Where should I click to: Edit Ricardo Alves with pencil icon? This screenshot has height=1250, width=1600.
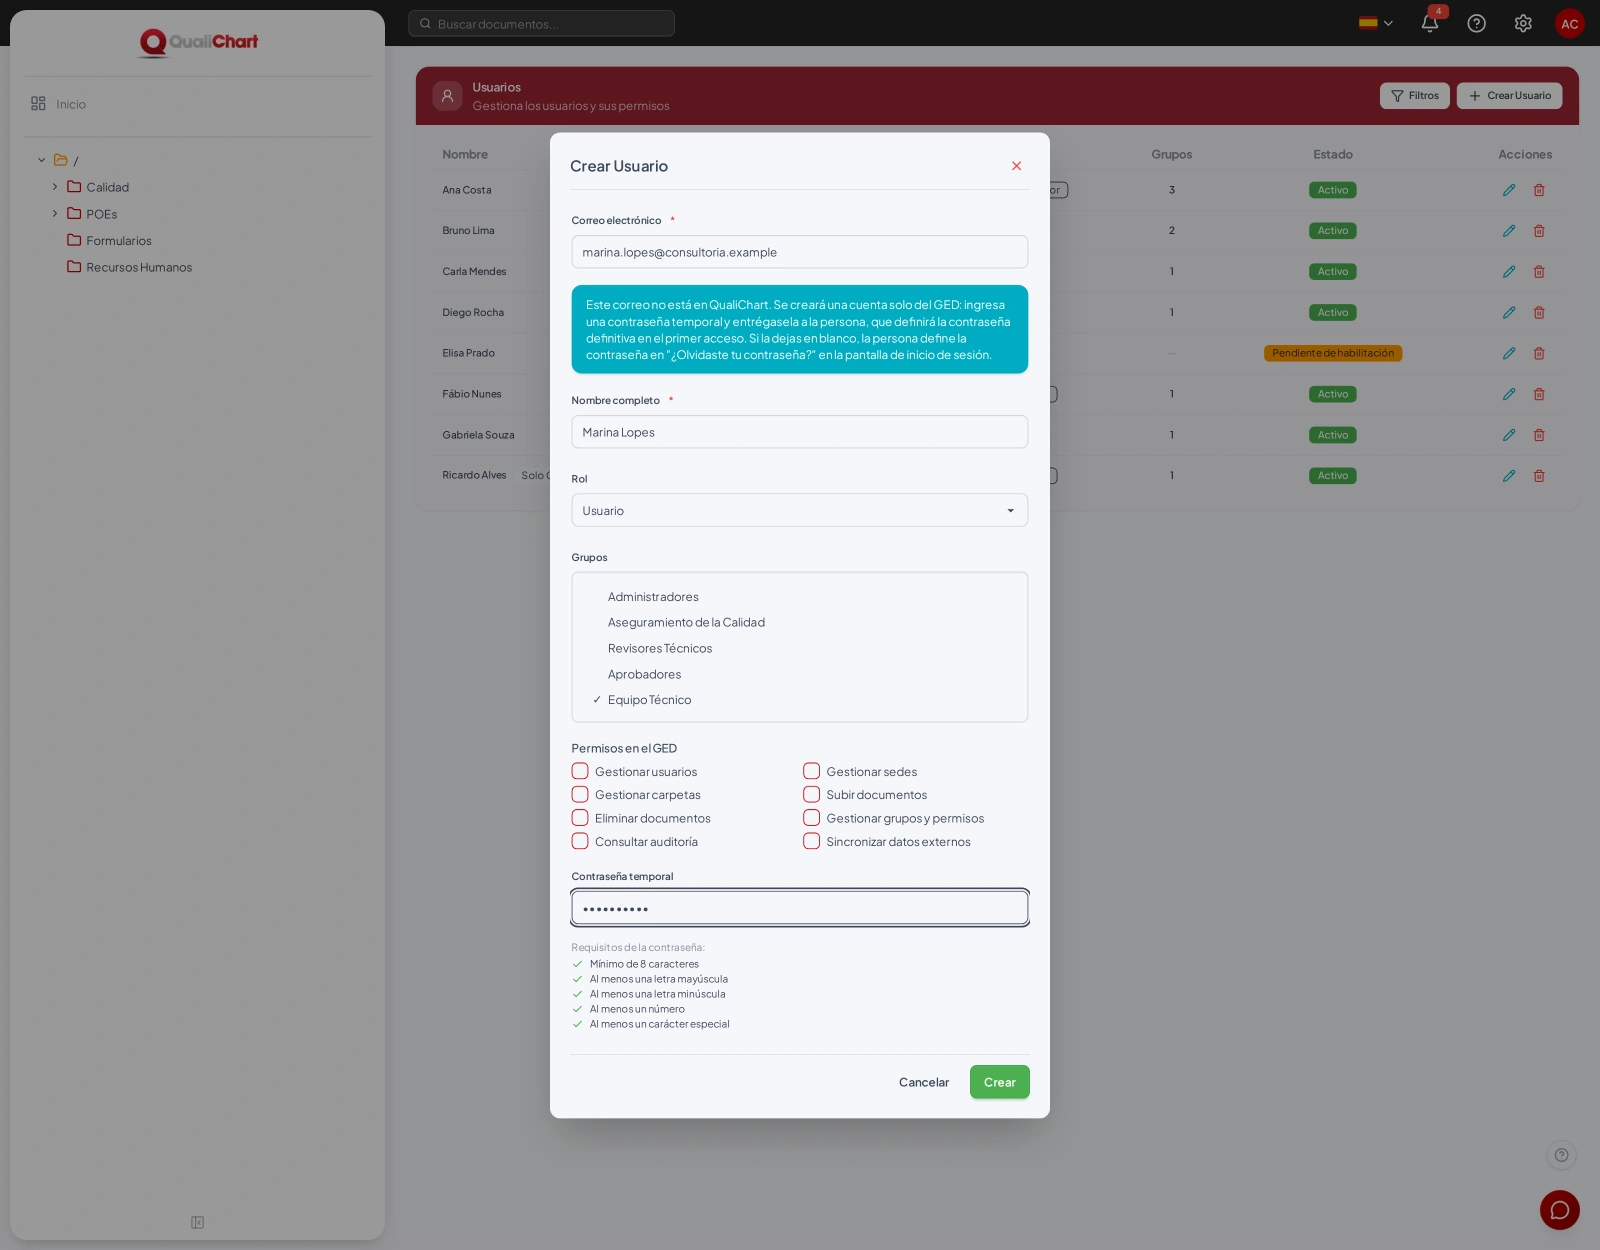(x=1509, y=476)
